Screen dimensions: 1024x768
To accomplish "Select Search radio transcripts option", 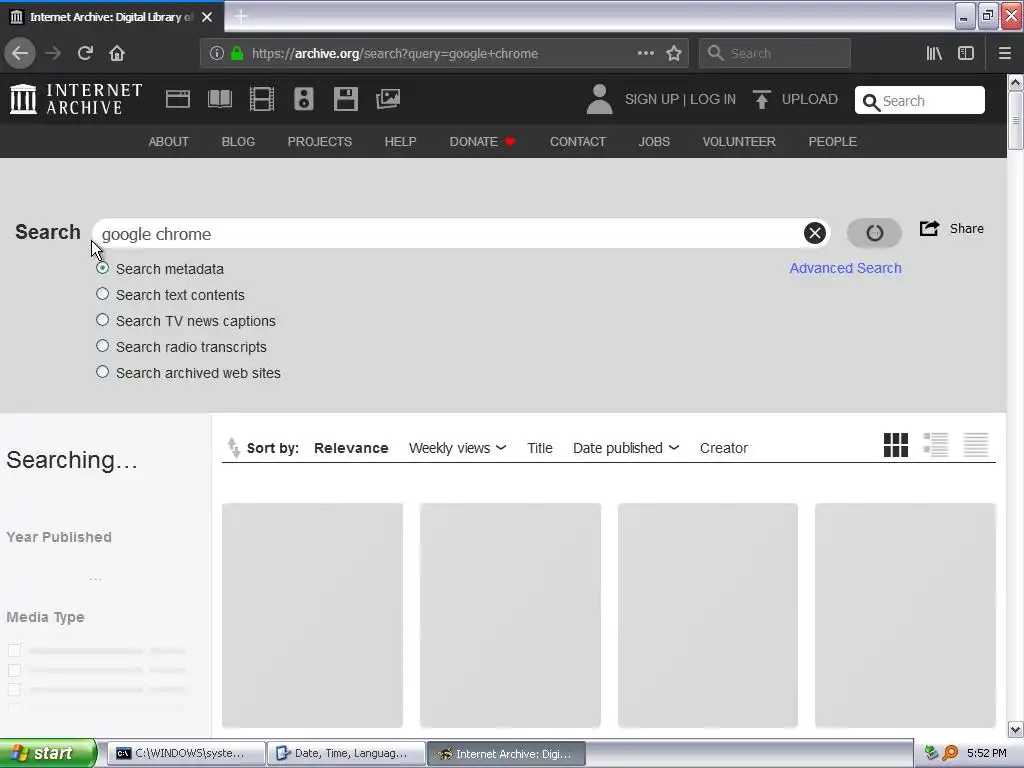I will click(x=103, y=346).
